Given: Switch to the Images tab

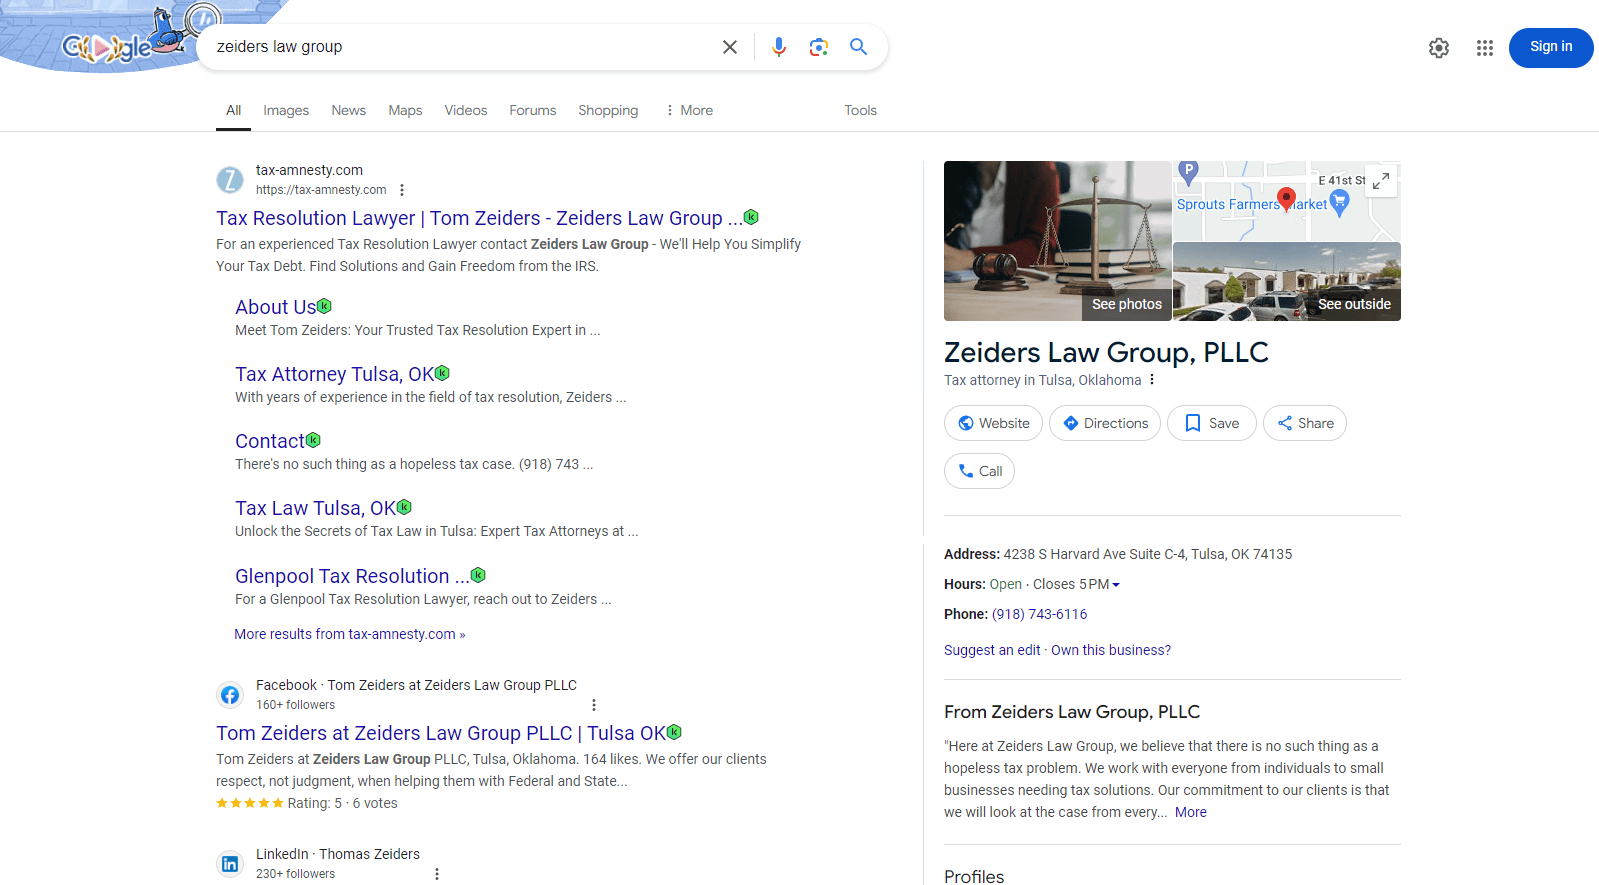Looking at the screenshot, I should 286,110.
